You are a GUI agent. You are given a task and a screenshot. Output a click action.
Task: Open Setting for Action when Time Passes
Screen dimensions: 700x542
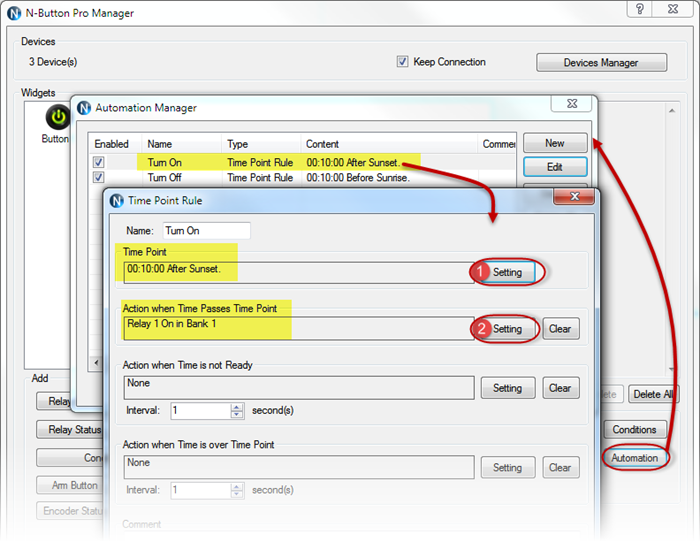[507, 329]
